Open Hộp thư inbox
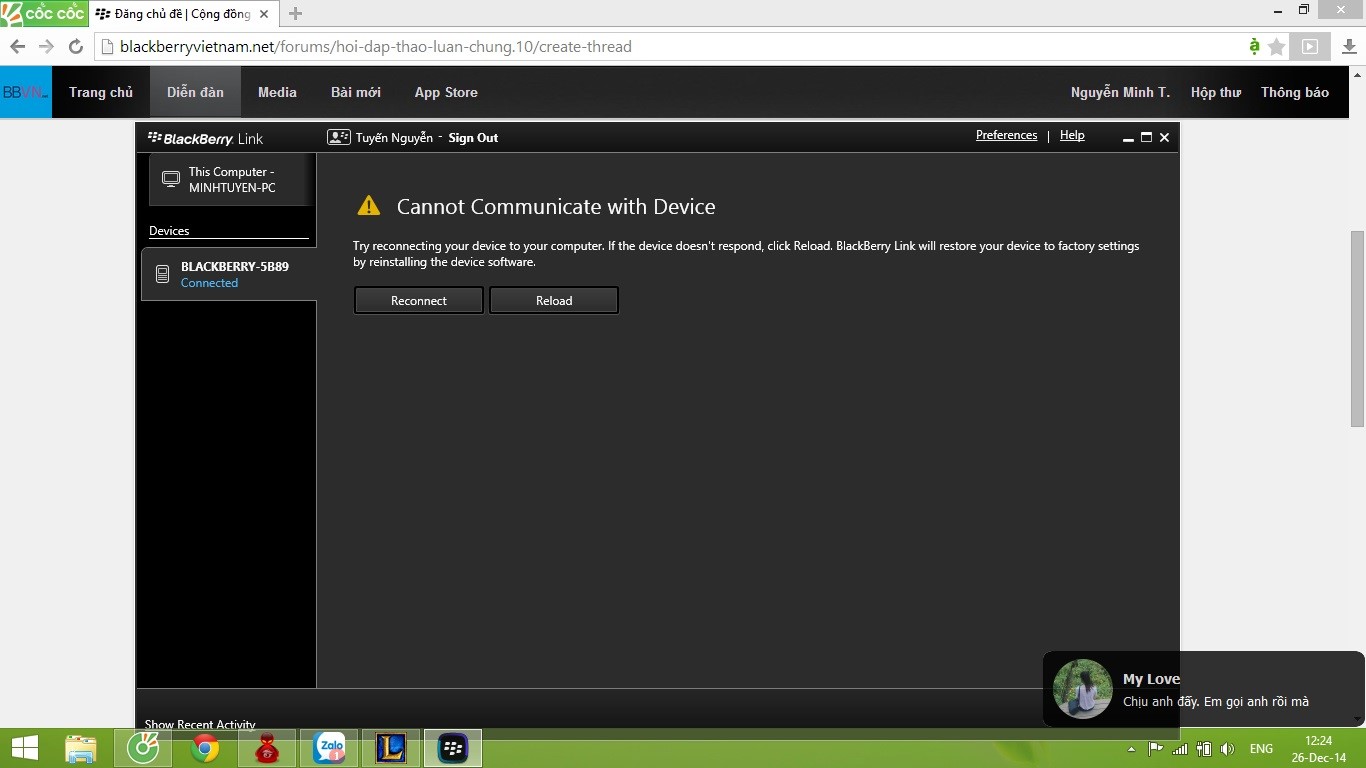1366x768 pixels. tap(1216, 92)
